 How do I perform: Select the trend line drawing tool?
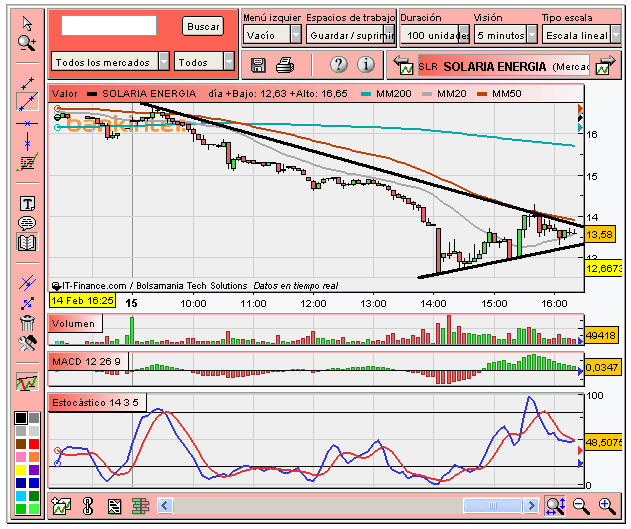tap(27, 101)
